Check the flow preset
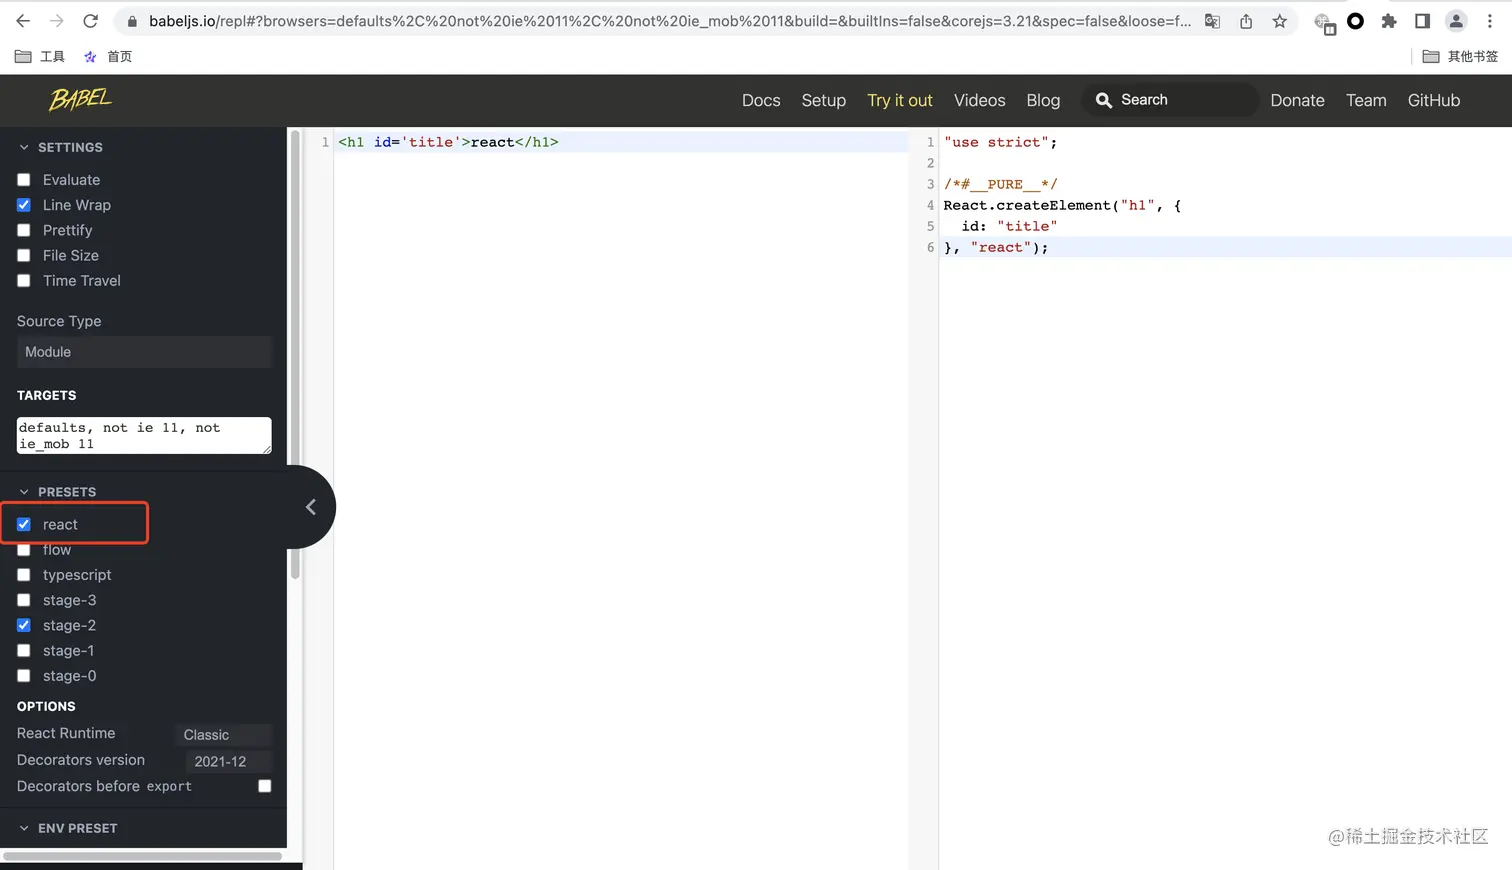Screen dimensions: 1512x870 pyautogui.click(x=24, y=550)
